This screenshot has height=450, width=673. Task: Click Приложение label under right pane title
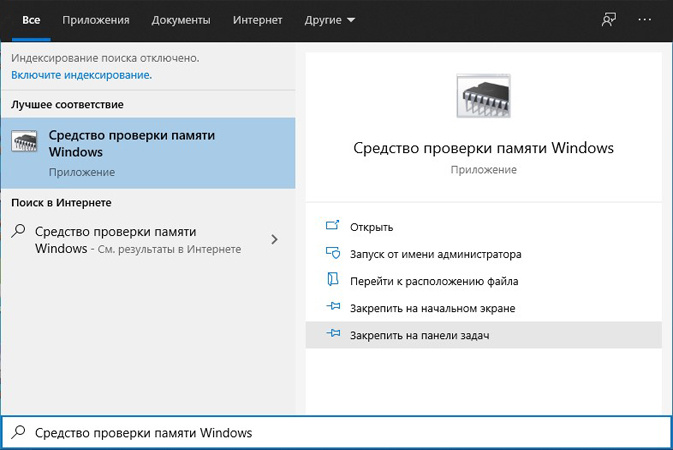(483, 170)
